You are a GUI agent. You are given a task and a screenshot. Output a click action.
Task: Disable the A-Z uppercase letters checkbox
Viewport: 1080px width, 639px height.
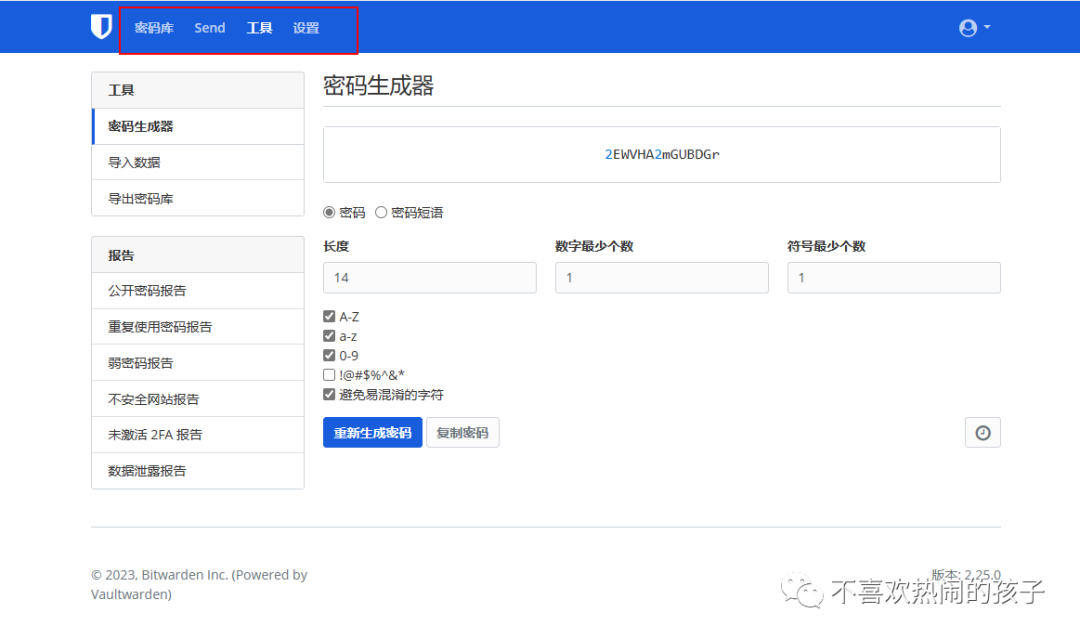click(329, 315)
